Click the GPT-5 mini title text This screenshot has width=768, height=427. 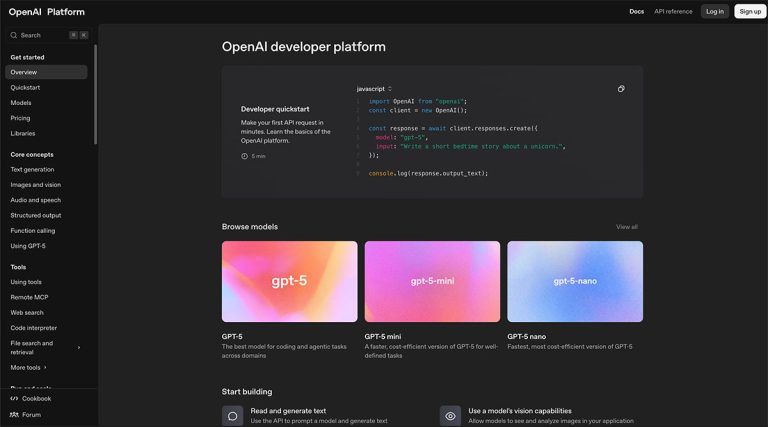pyautogui.click(x=383, y=336)
